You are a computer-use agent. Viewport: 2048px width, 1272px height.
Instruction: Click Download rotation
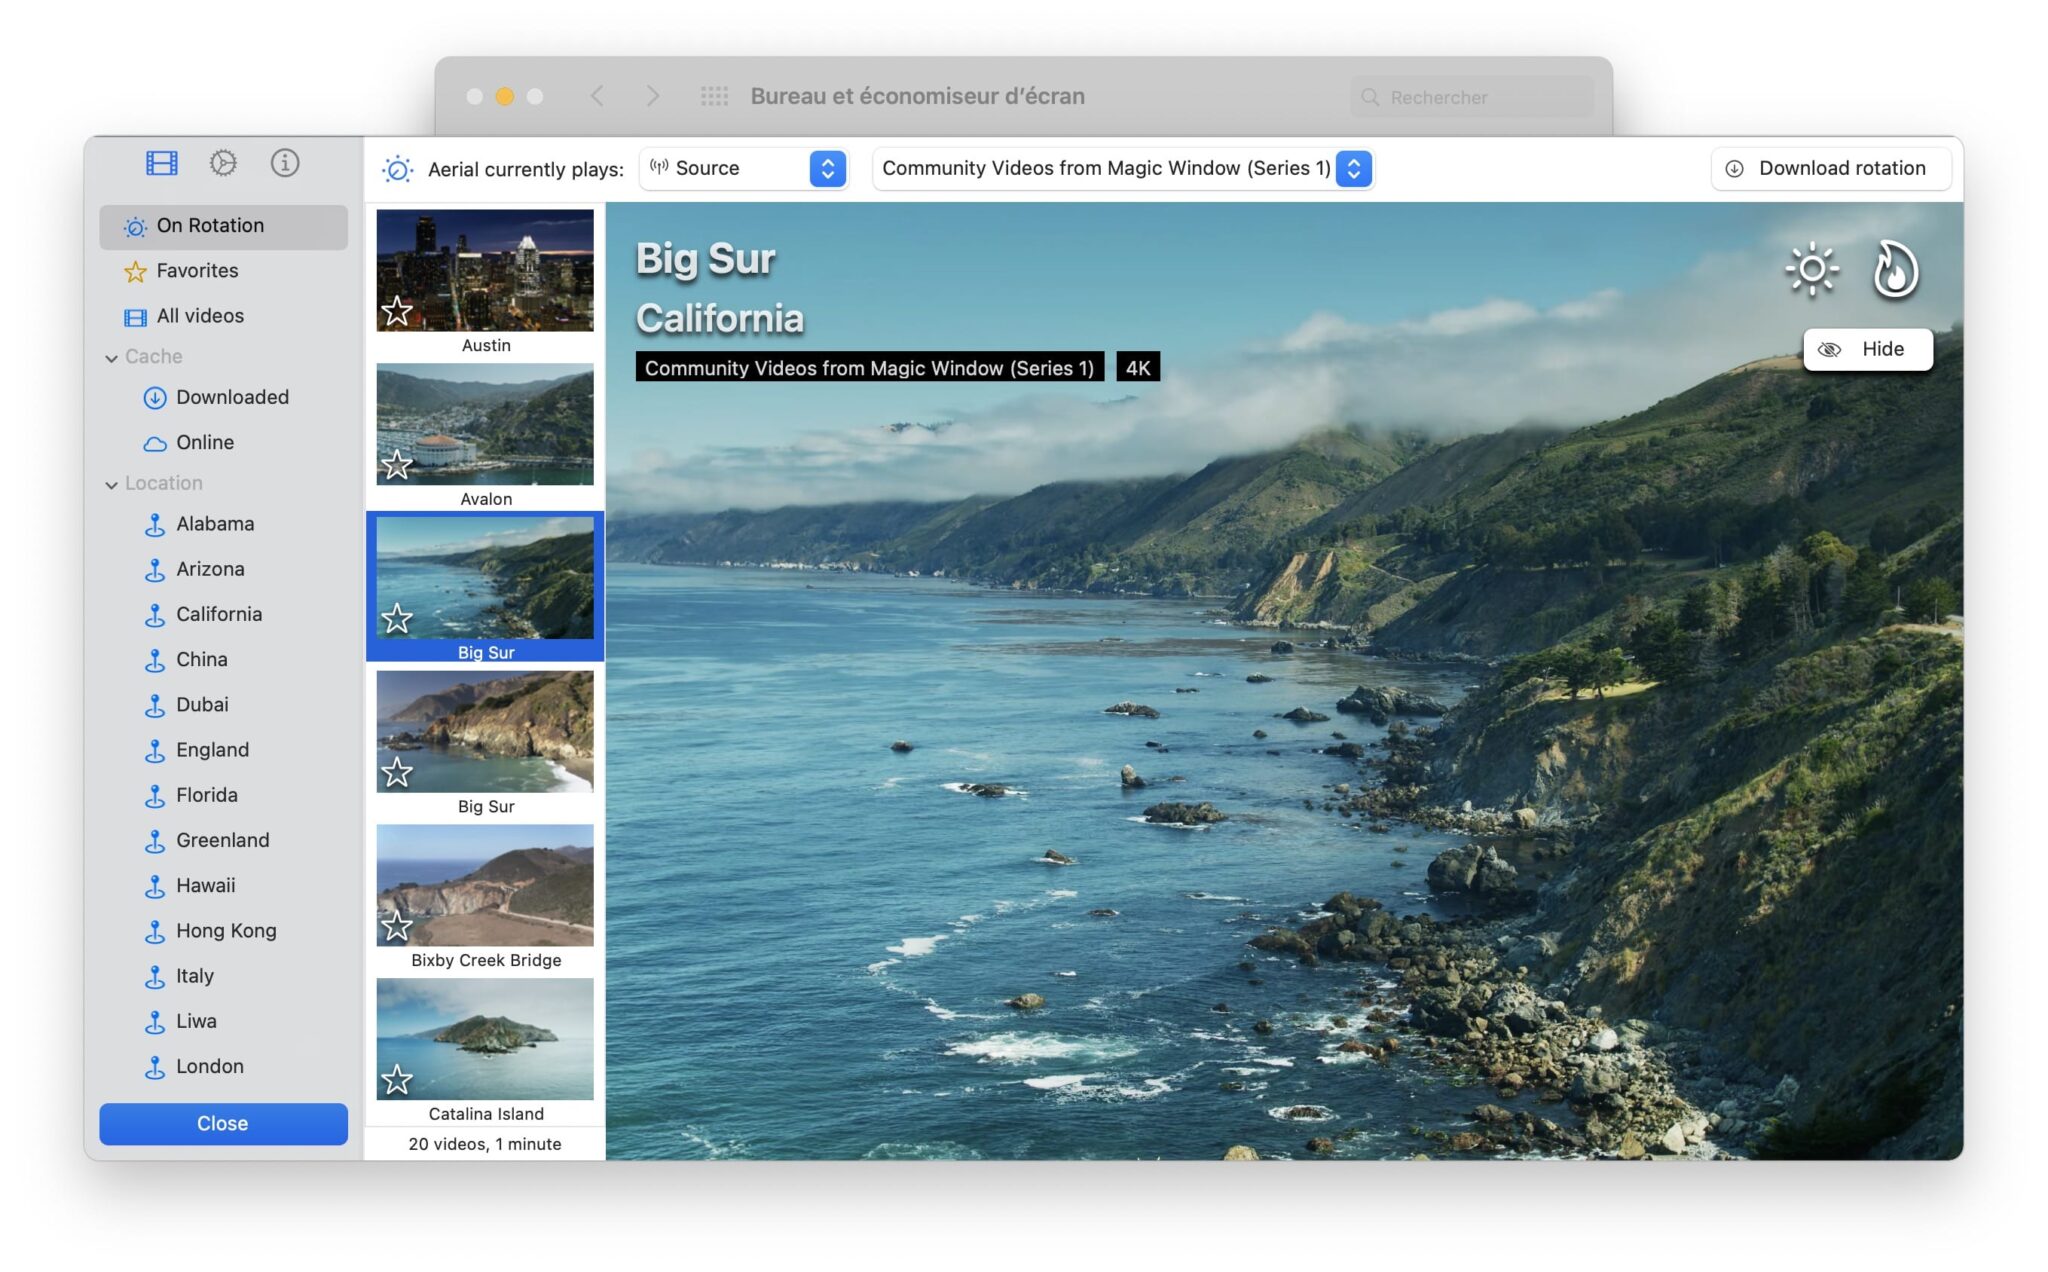(1830, 168)
